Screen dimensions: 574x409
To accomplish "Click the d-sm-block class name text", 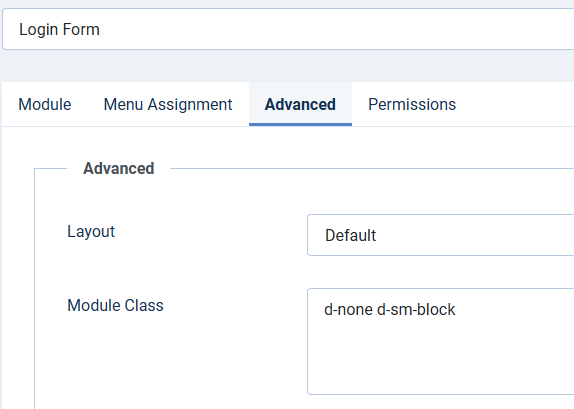I will click(x=416, y=310).
